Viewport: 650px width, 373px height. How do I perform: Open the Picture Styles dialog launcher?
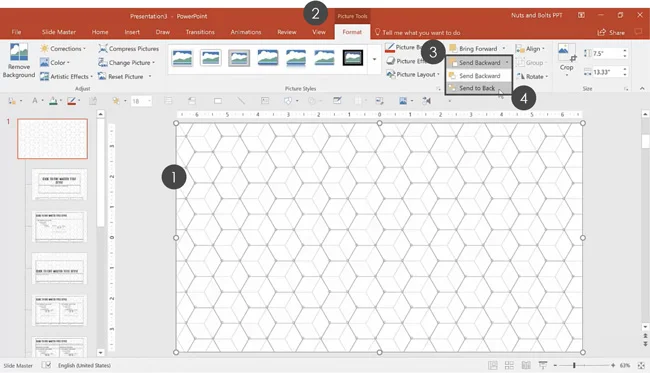(x=439, y=89)
